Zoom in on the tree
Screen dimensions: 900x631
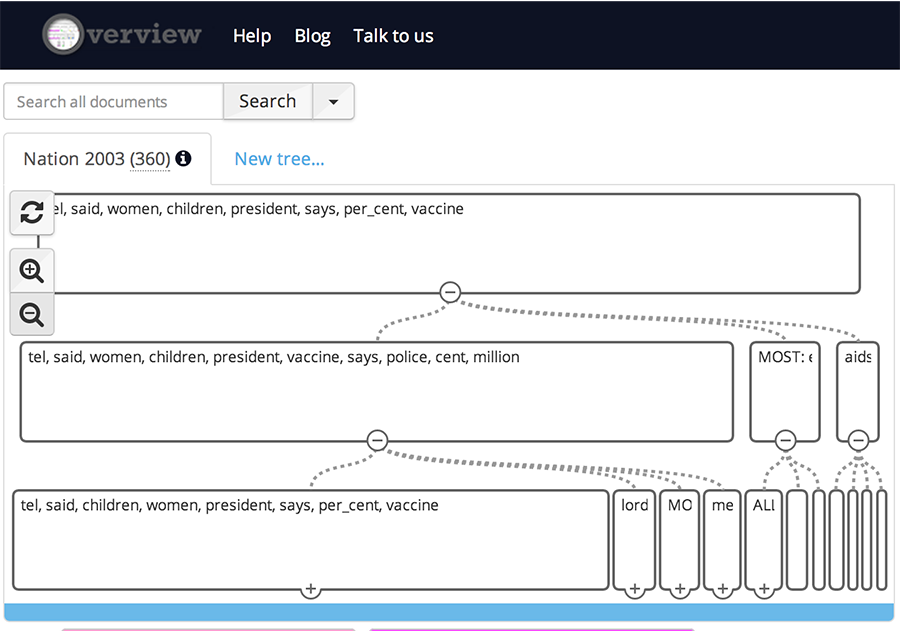tap(32, 270)
